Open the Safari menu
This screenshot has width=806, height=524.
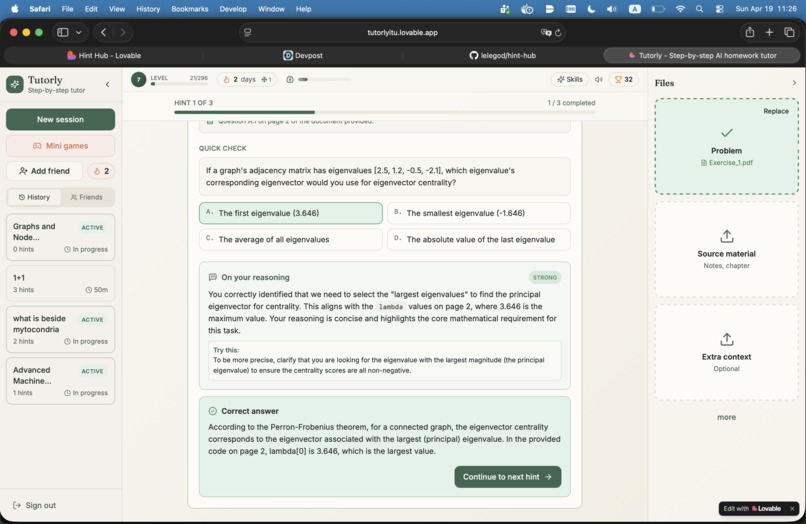pyautogui.click(x=40, y=9)
